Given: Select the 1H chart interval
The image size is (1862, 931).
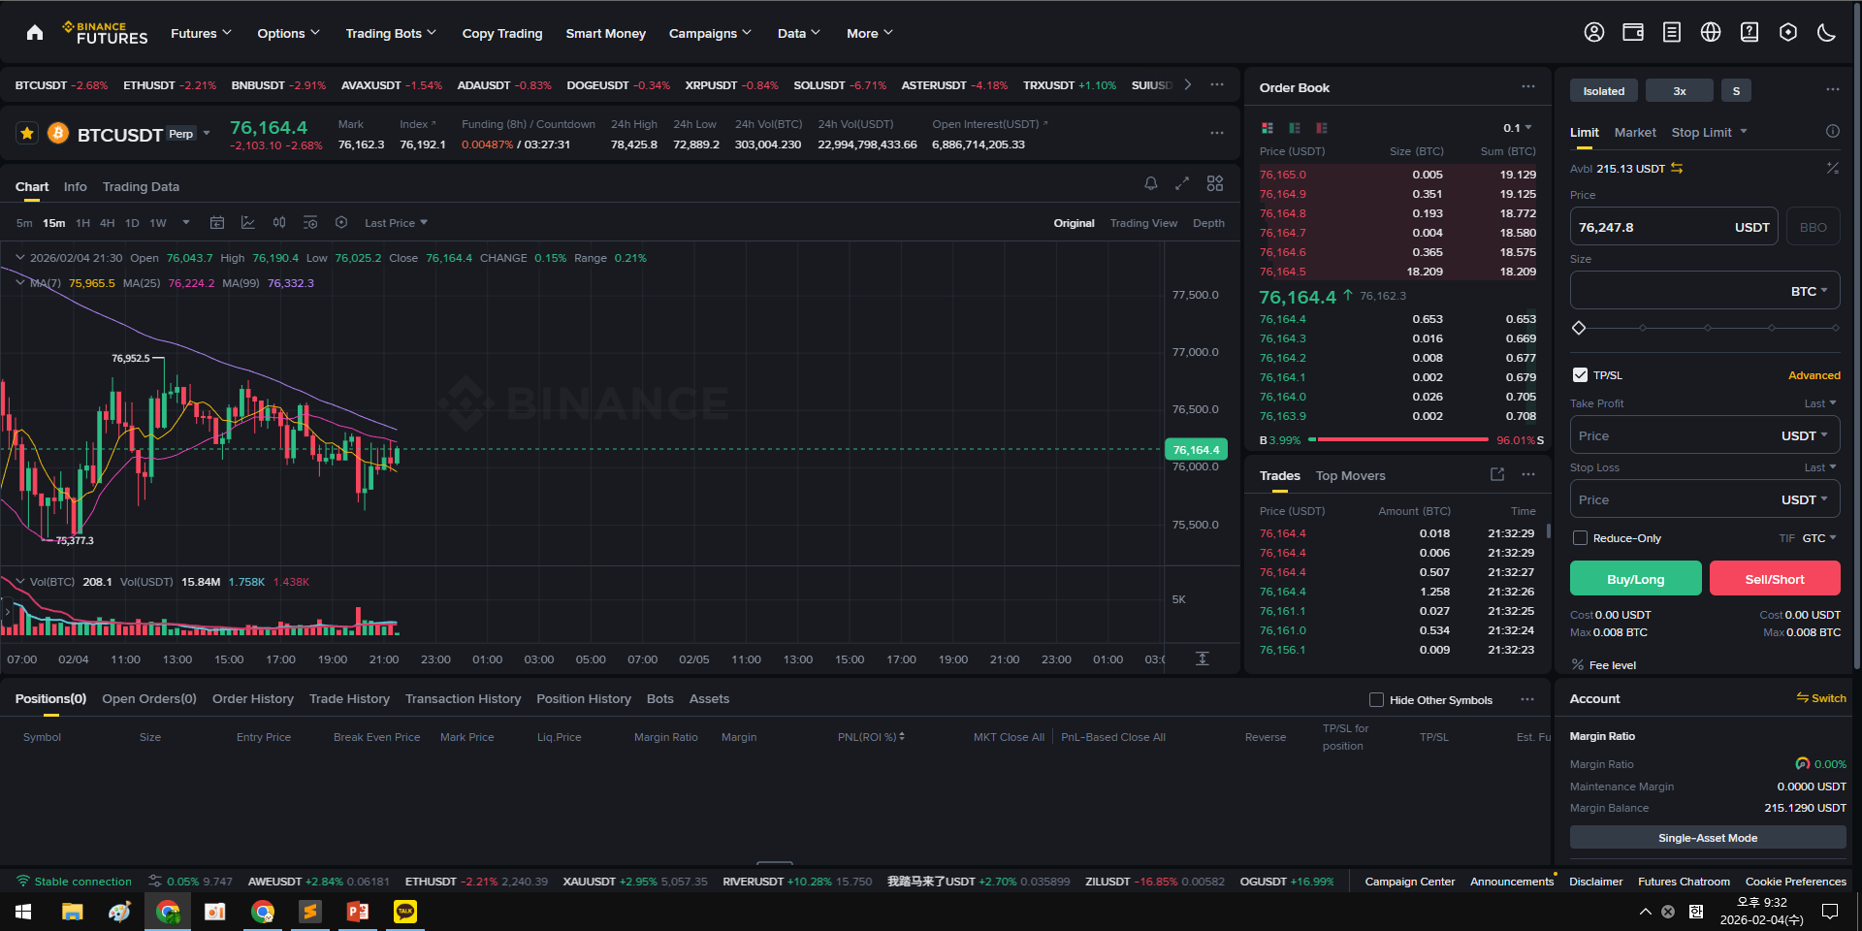Looking at the screenshot, I should pyautogui.click(x=83, y=223).
